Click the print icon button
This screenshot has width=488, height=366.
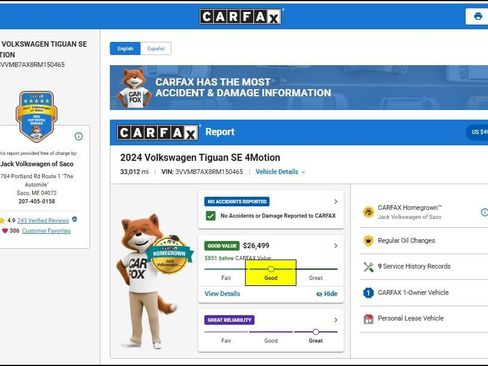pos(478,16)
